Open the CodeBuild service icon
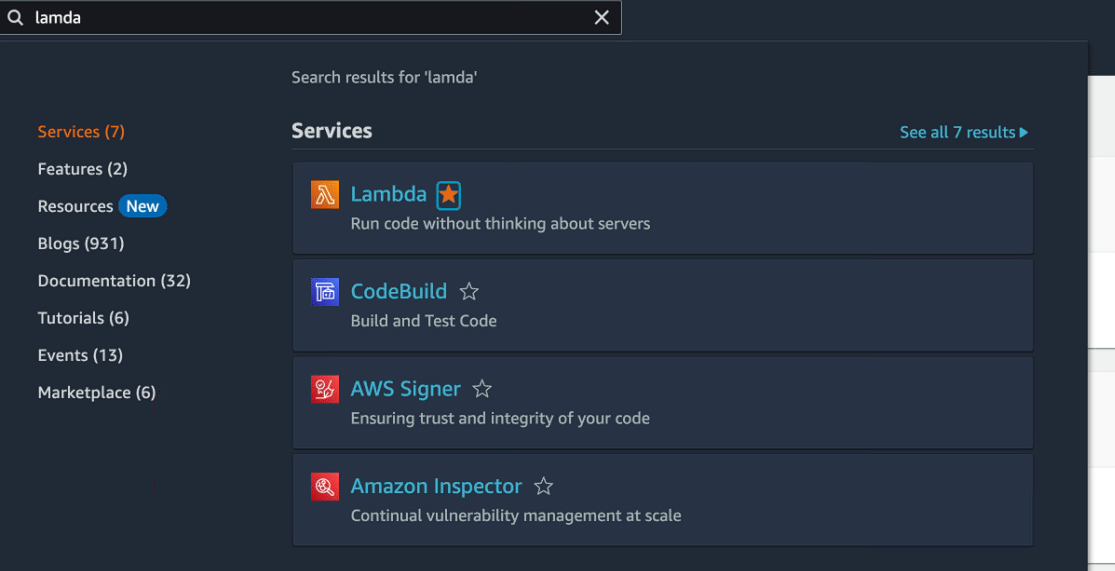Viewport: 1115px width, 571px height. (x=325, y=292)
